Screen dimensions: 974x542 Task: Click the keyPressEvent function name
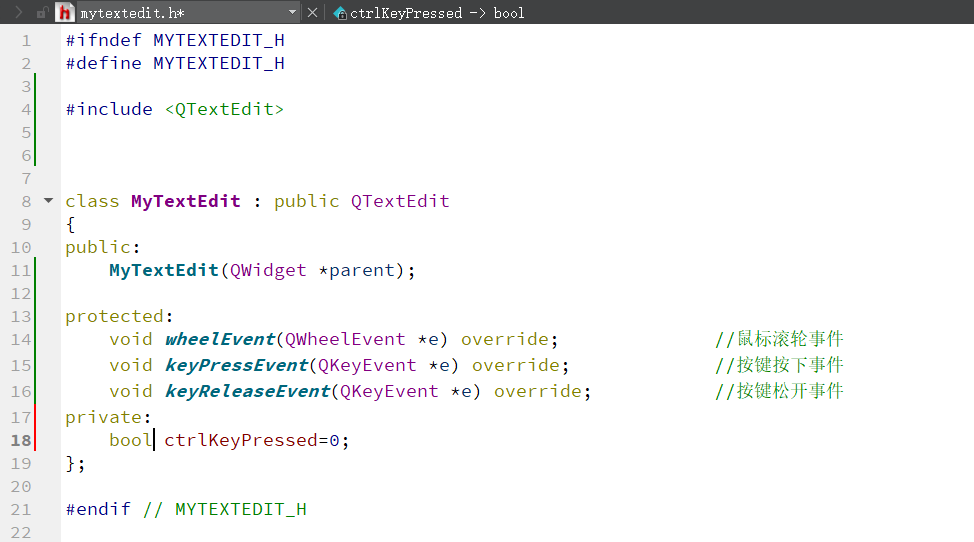(236, 366)
